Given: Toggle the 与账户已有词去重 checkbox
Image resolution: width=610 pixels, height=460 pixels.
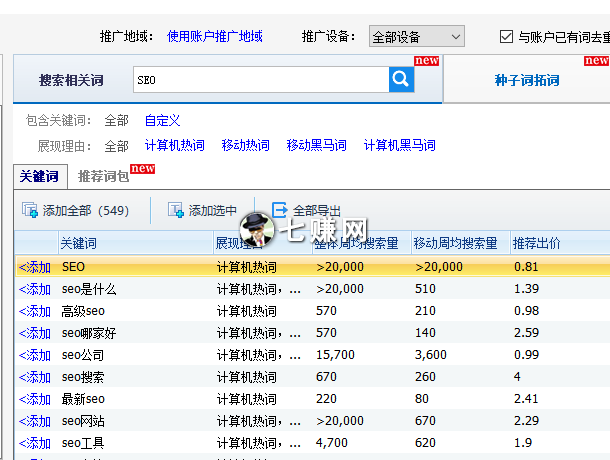Looking at the screenshot, I should (x=506, y=37).
